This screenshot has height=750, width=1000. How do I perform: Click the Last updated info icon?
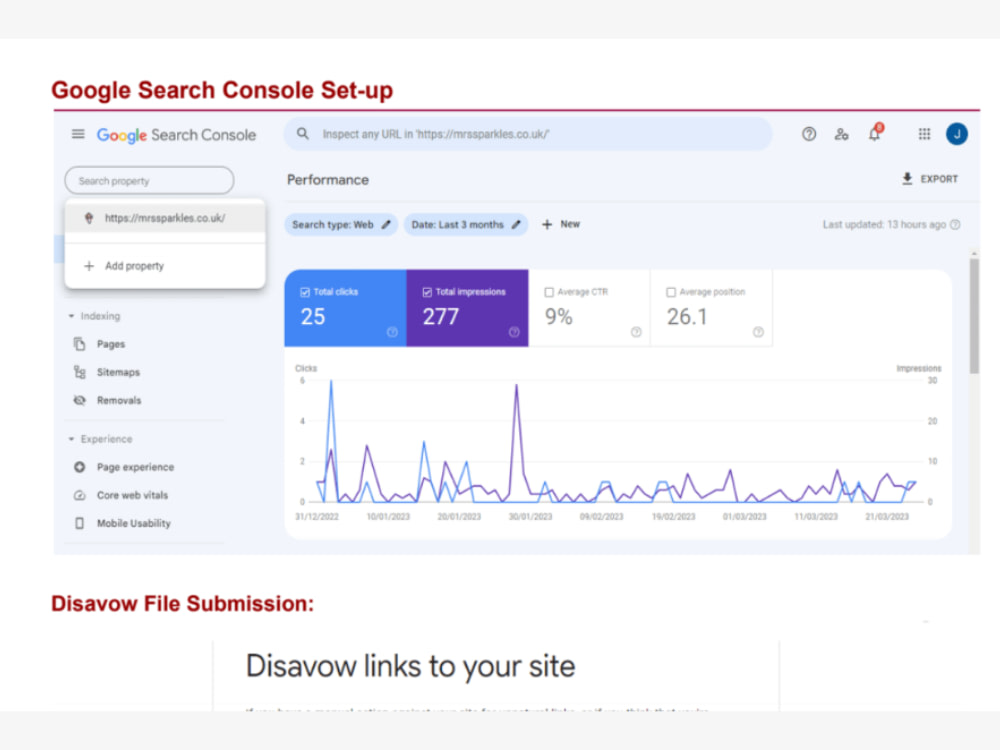[x=955, y=224]
